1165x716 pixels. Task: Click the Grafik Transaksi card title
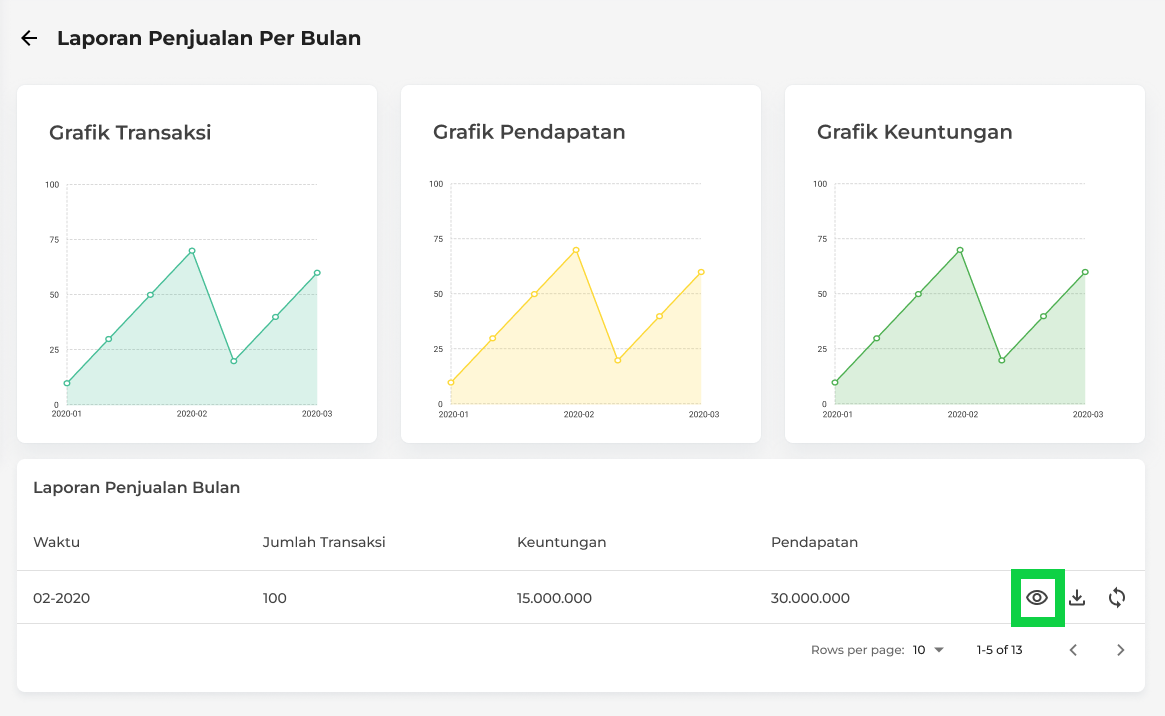coord(130,132)
